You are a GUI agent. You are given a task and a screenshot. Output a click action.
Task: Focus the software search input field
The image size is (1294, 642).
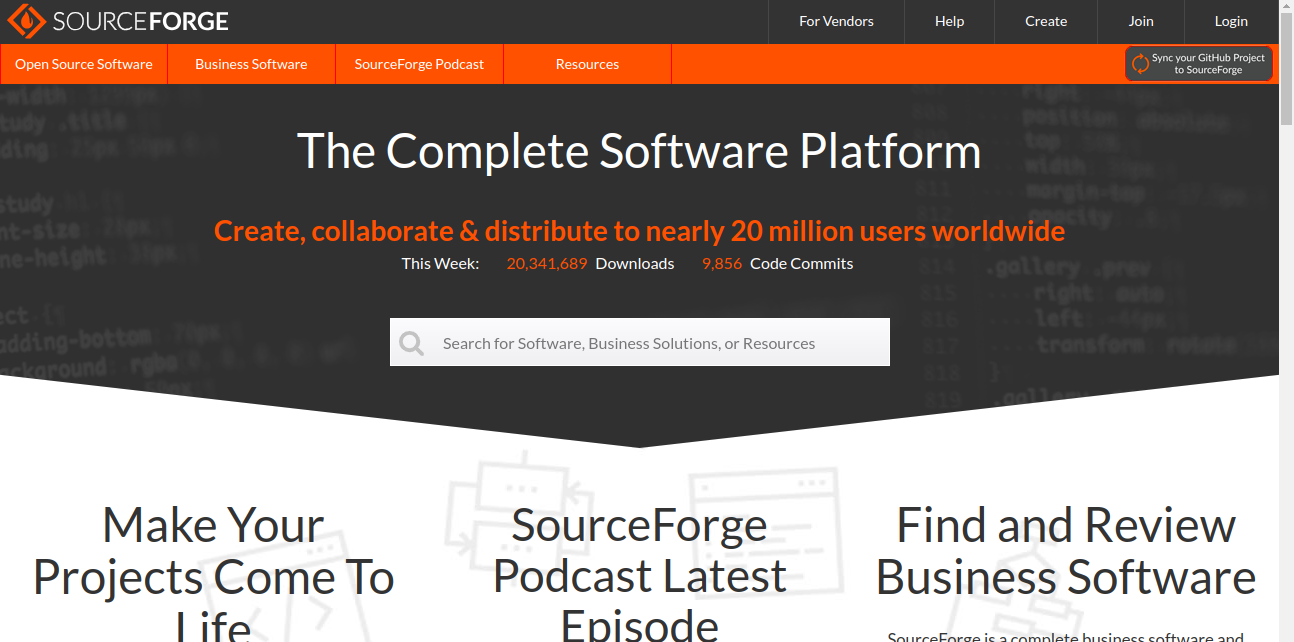click(x=640, y=342)
